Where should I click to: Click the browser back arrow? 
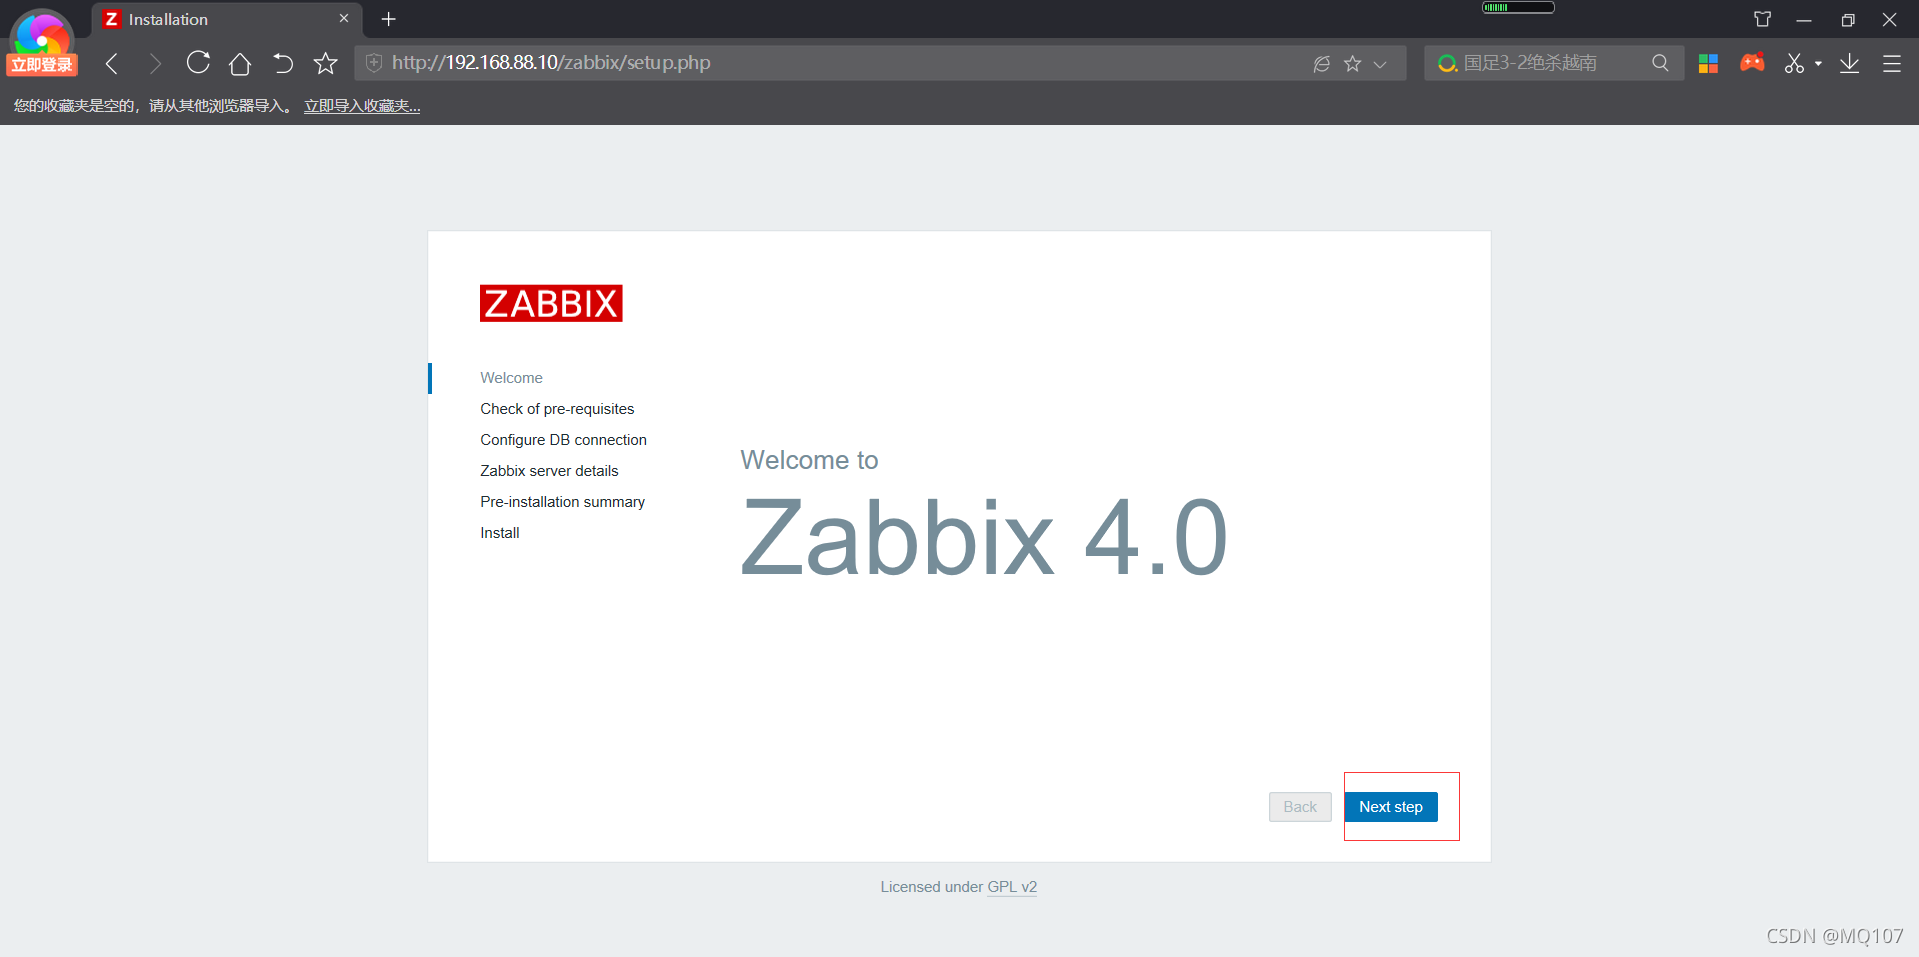coord(112,63)
